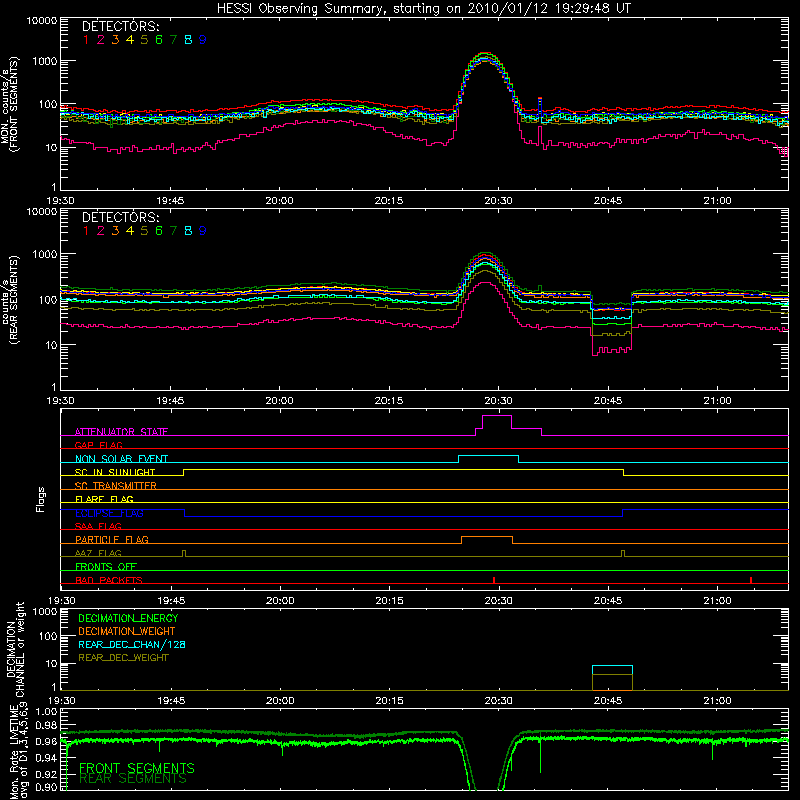Click the raised PARTICLE_FLAG orange segment
This screenshot has height=800, width=800.
pos(487,537)
